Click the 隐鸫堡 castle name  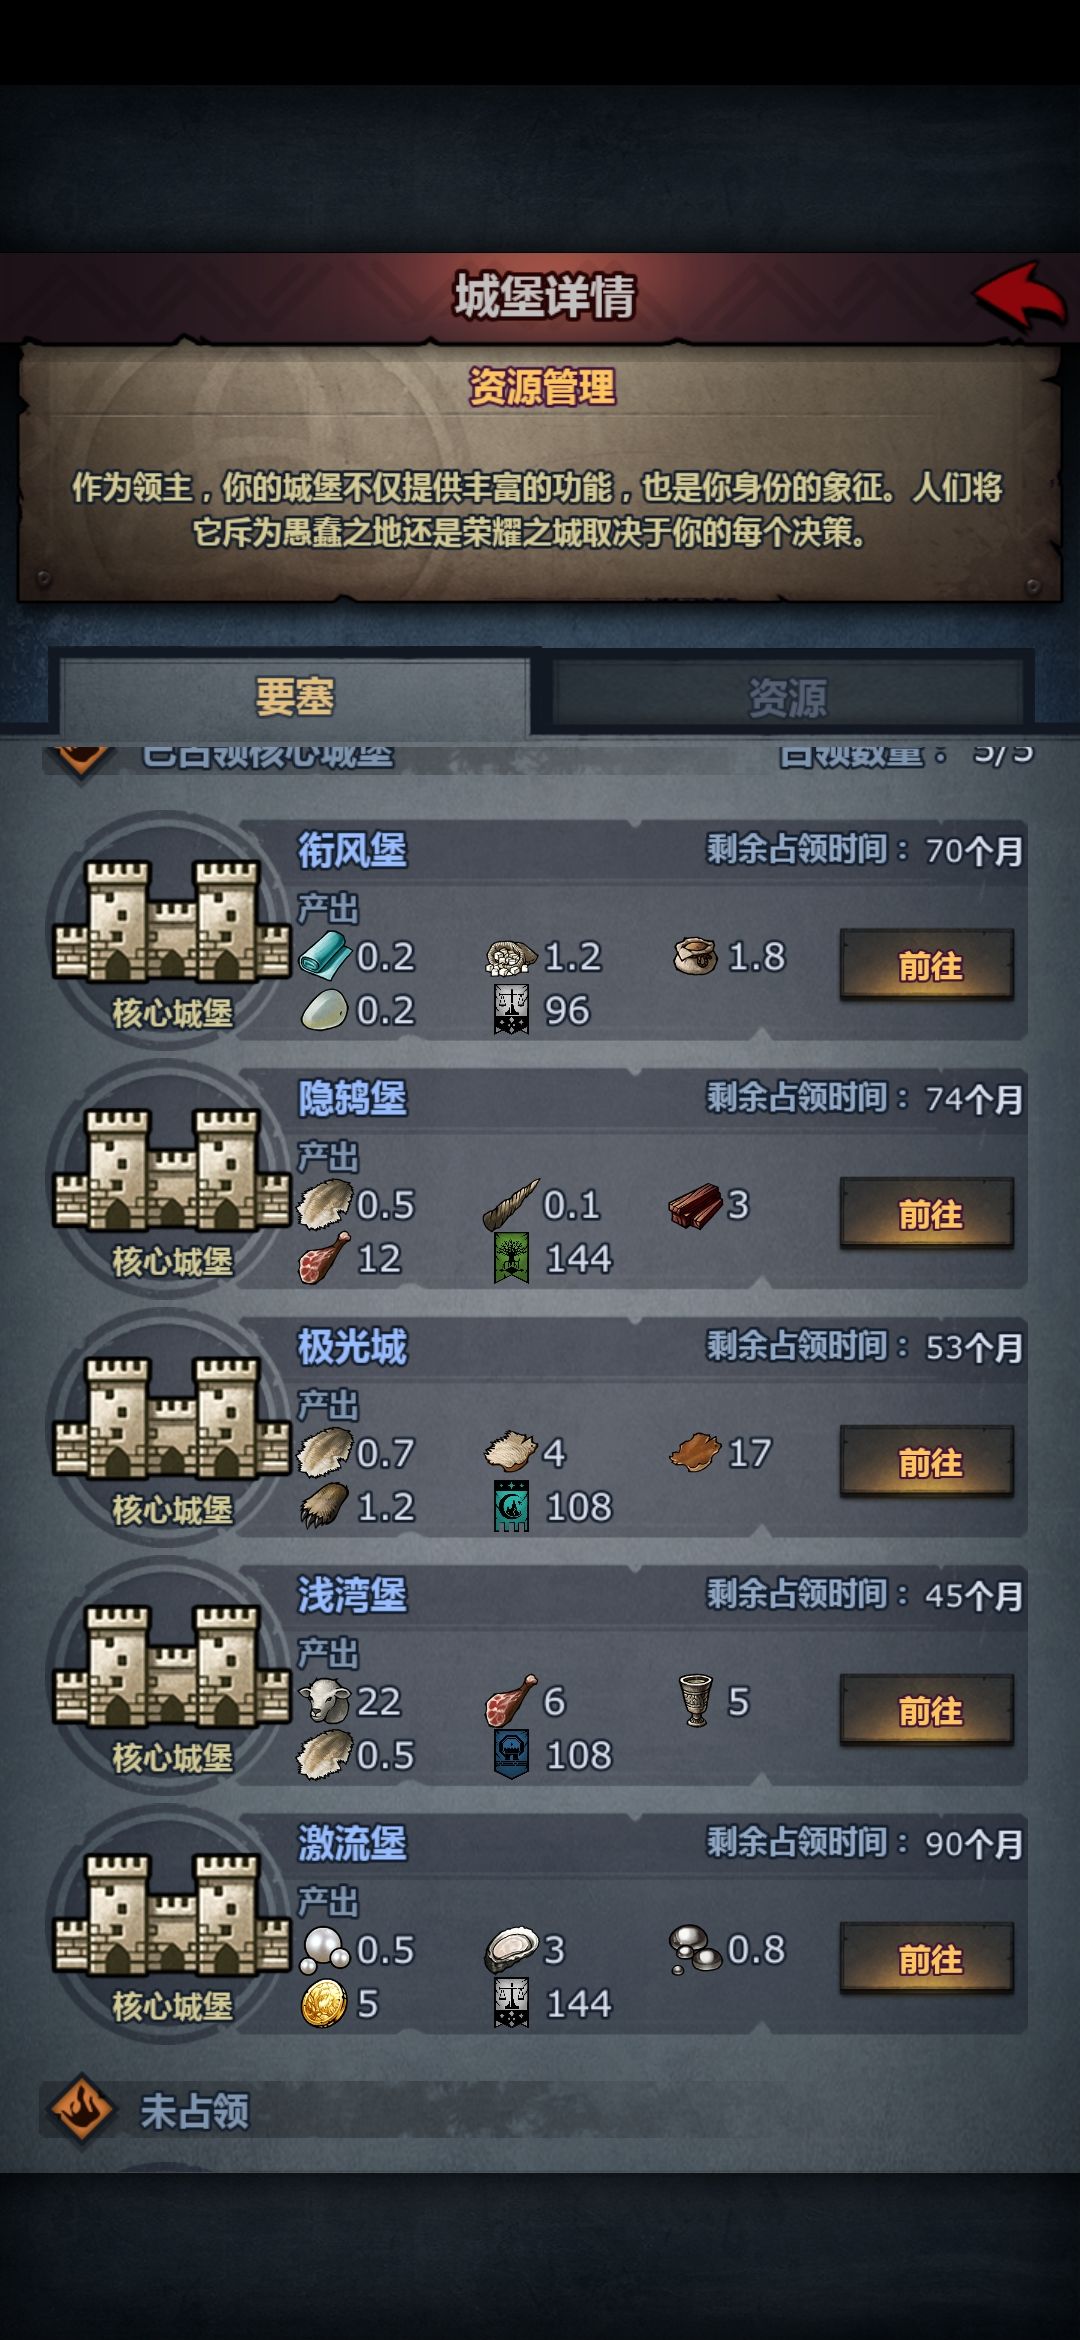coord(352,1098)
